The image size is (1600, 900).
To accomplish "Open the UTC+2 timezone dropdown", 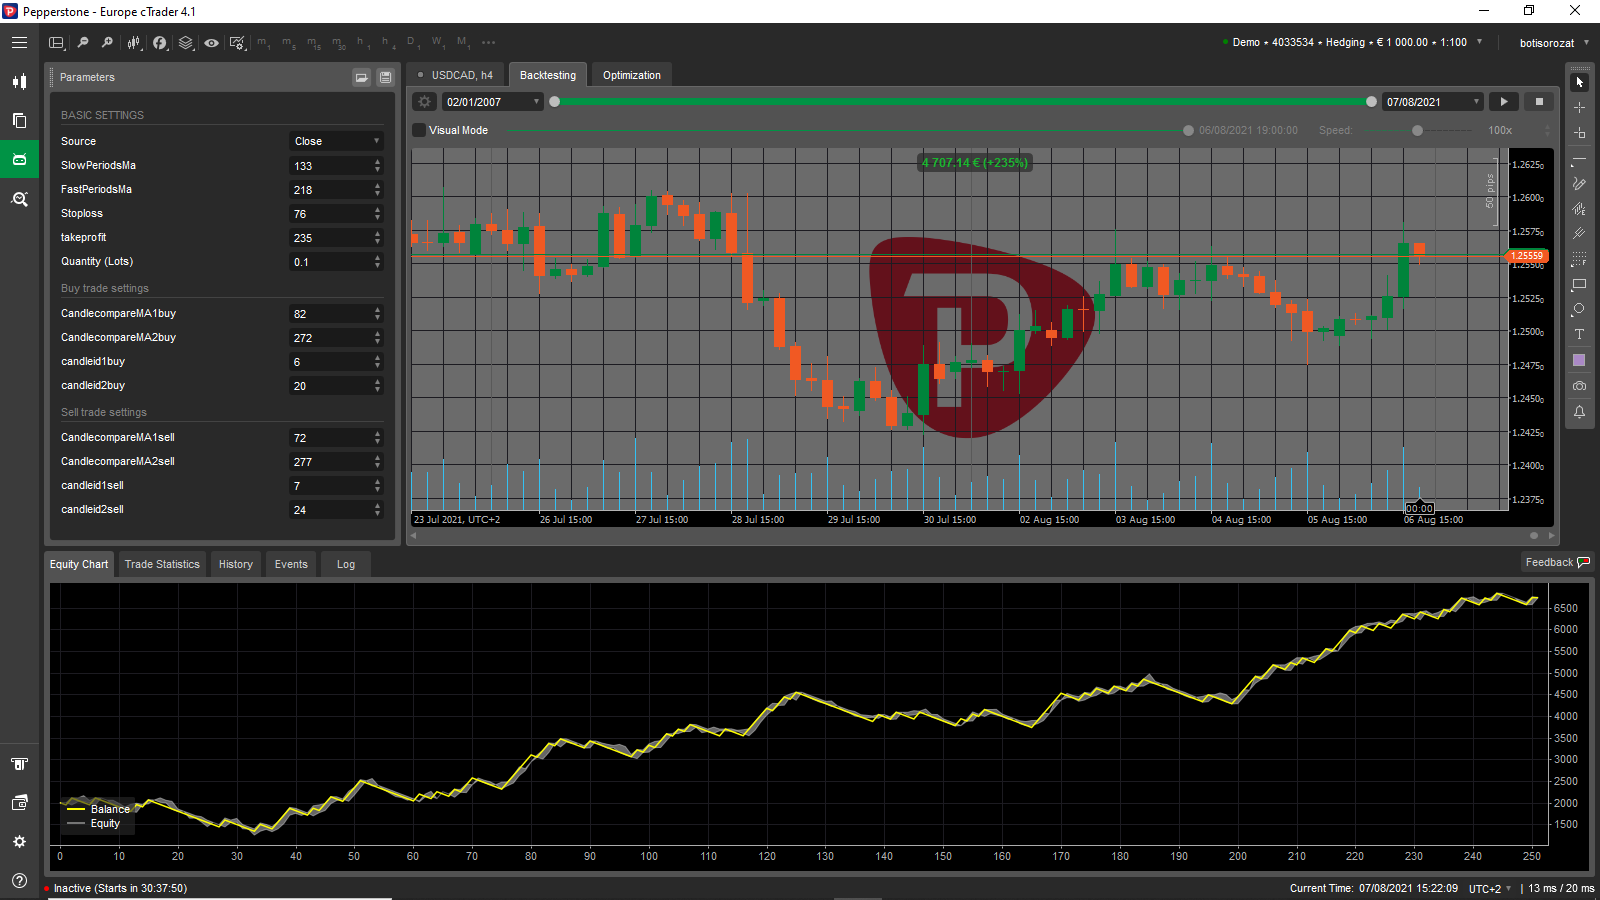I will tap(1490, 888).
